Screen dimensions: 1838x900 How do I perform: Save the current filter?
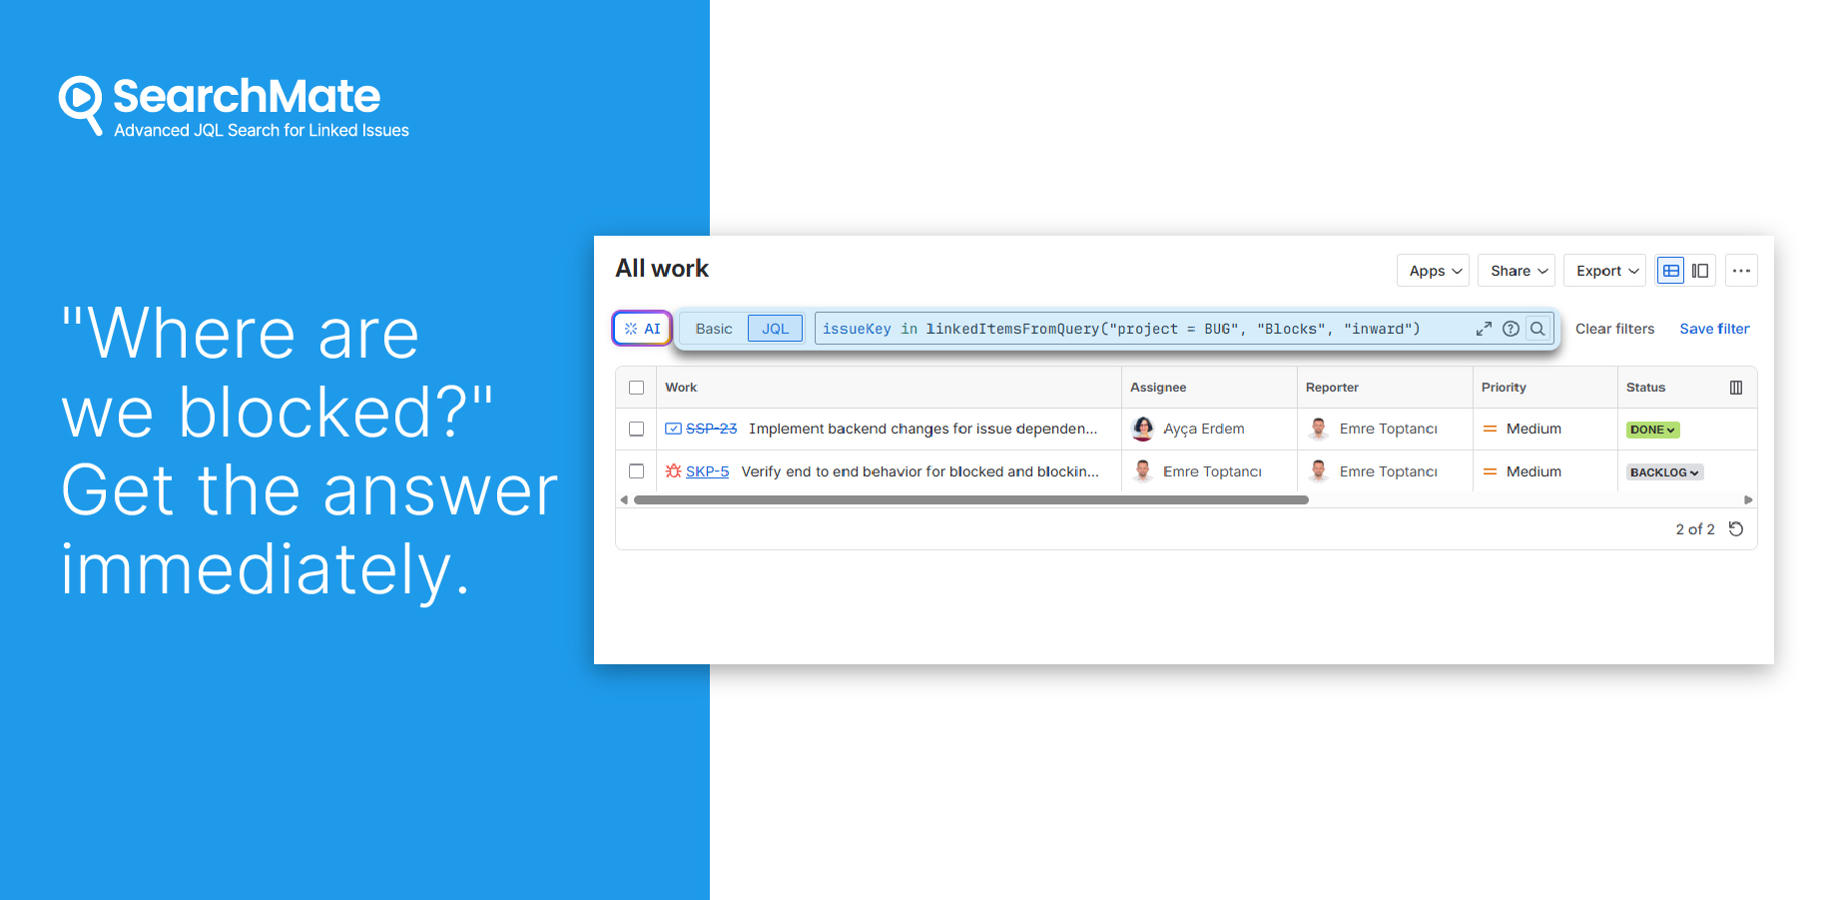click(x=1714, y=328)
